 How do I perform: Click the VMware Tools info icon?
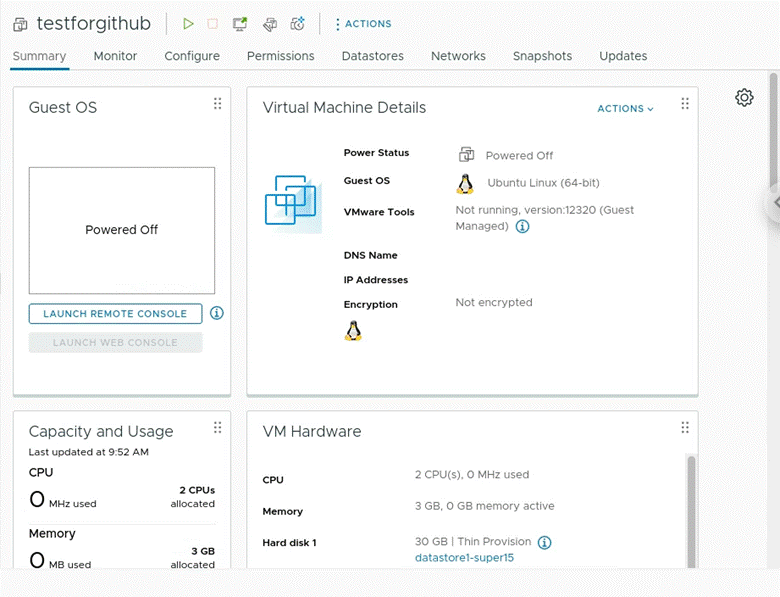pyautogui.click(x=522, y=226)
